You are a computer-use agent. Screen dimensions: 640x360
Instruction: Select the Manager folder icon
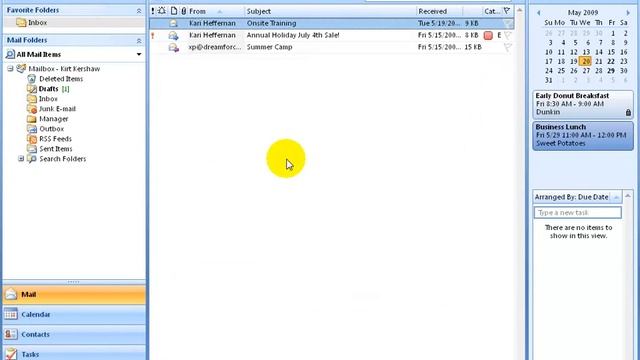[32, 119]
